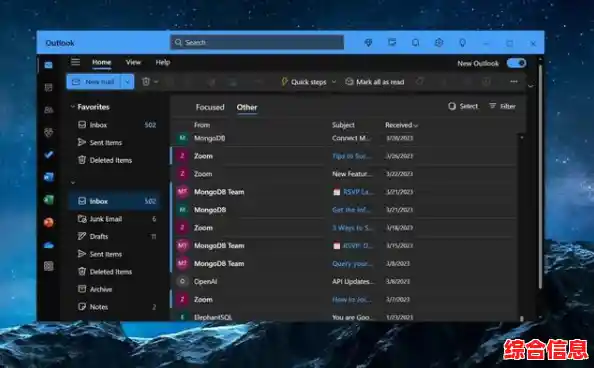Open OneDrive cloud icon in app rail

(x=48, y=245)
